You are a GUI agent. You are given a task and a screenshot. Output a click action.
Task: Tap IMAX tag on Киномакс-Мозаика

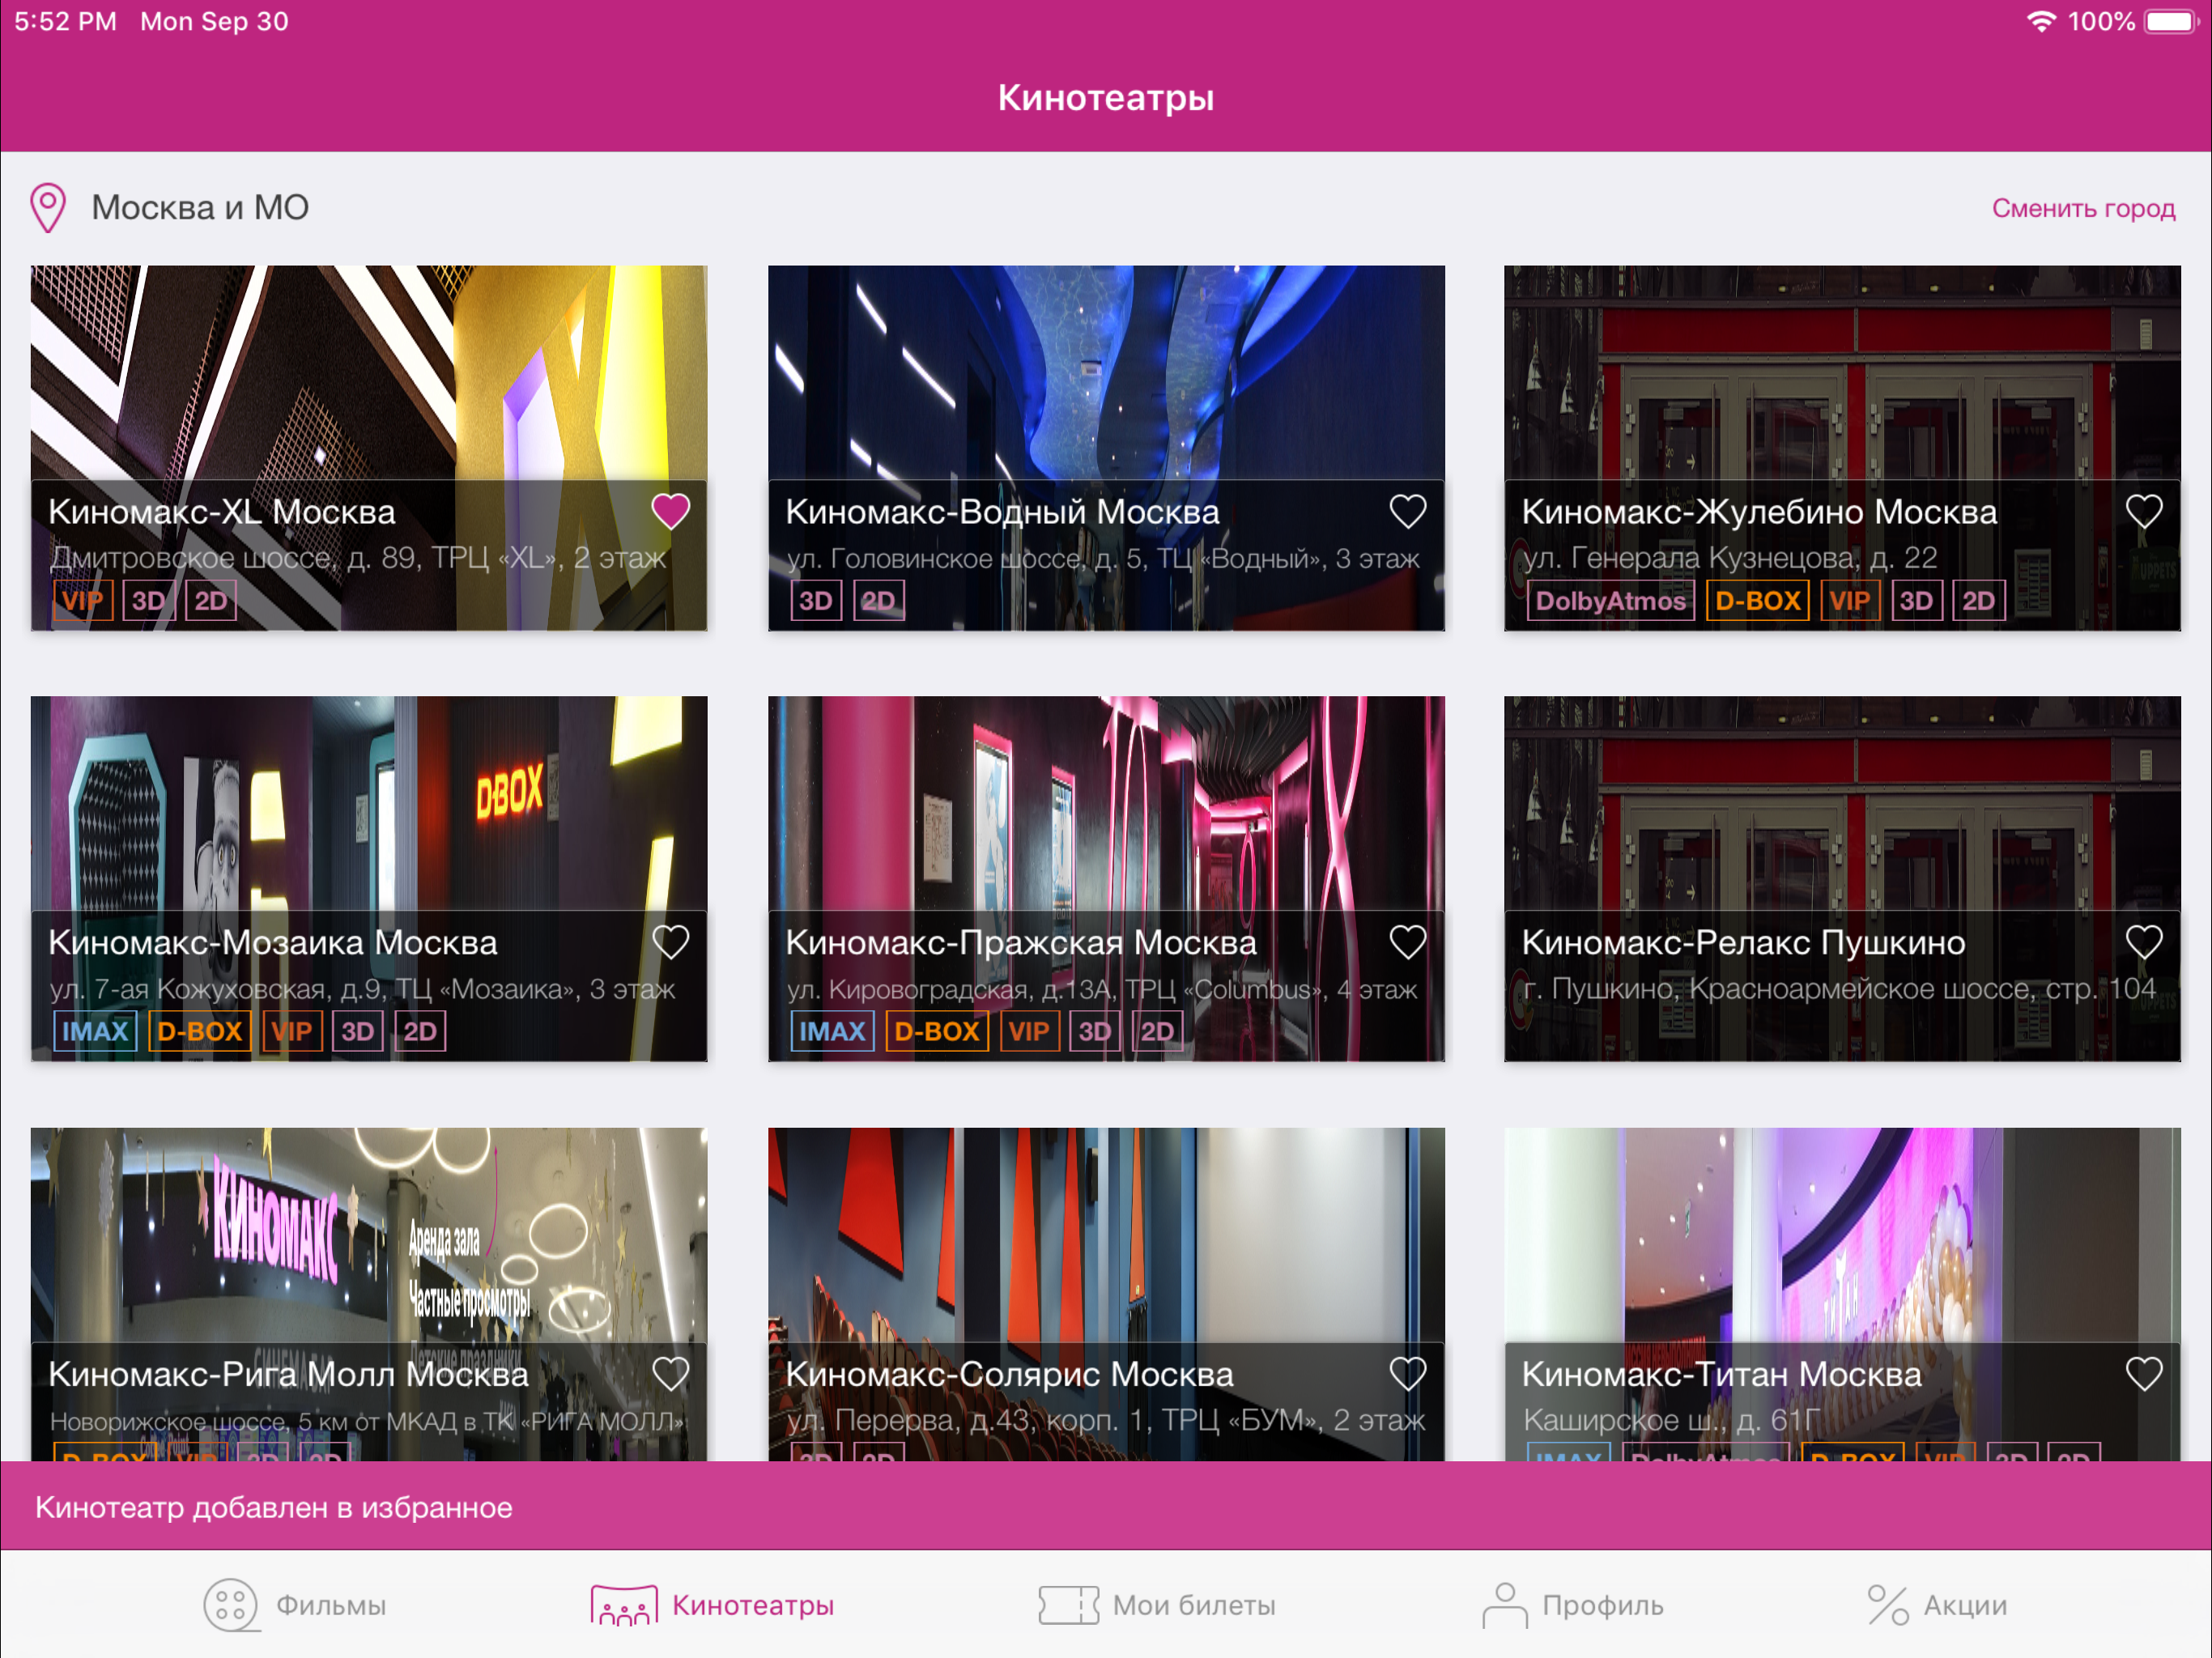pos(95,1031)
